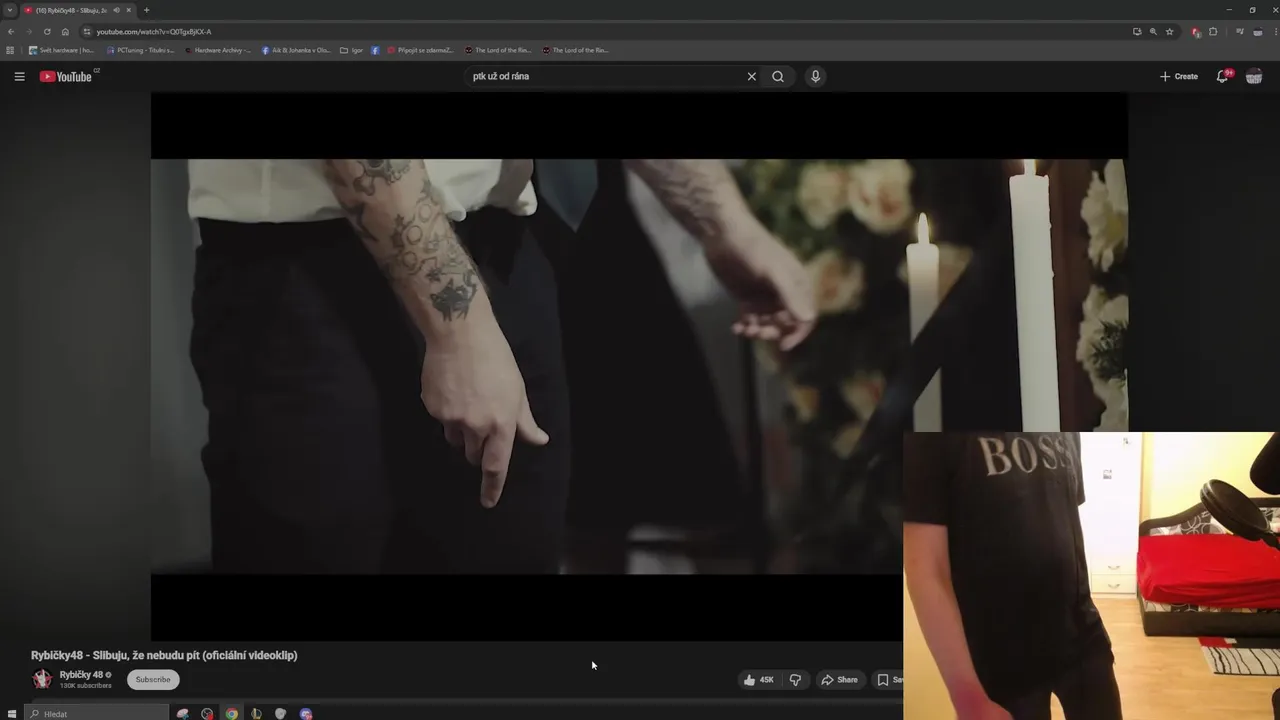Open the Rybičky 48 channel avatar
This screenshot has width=1280, height=720.
42,679
